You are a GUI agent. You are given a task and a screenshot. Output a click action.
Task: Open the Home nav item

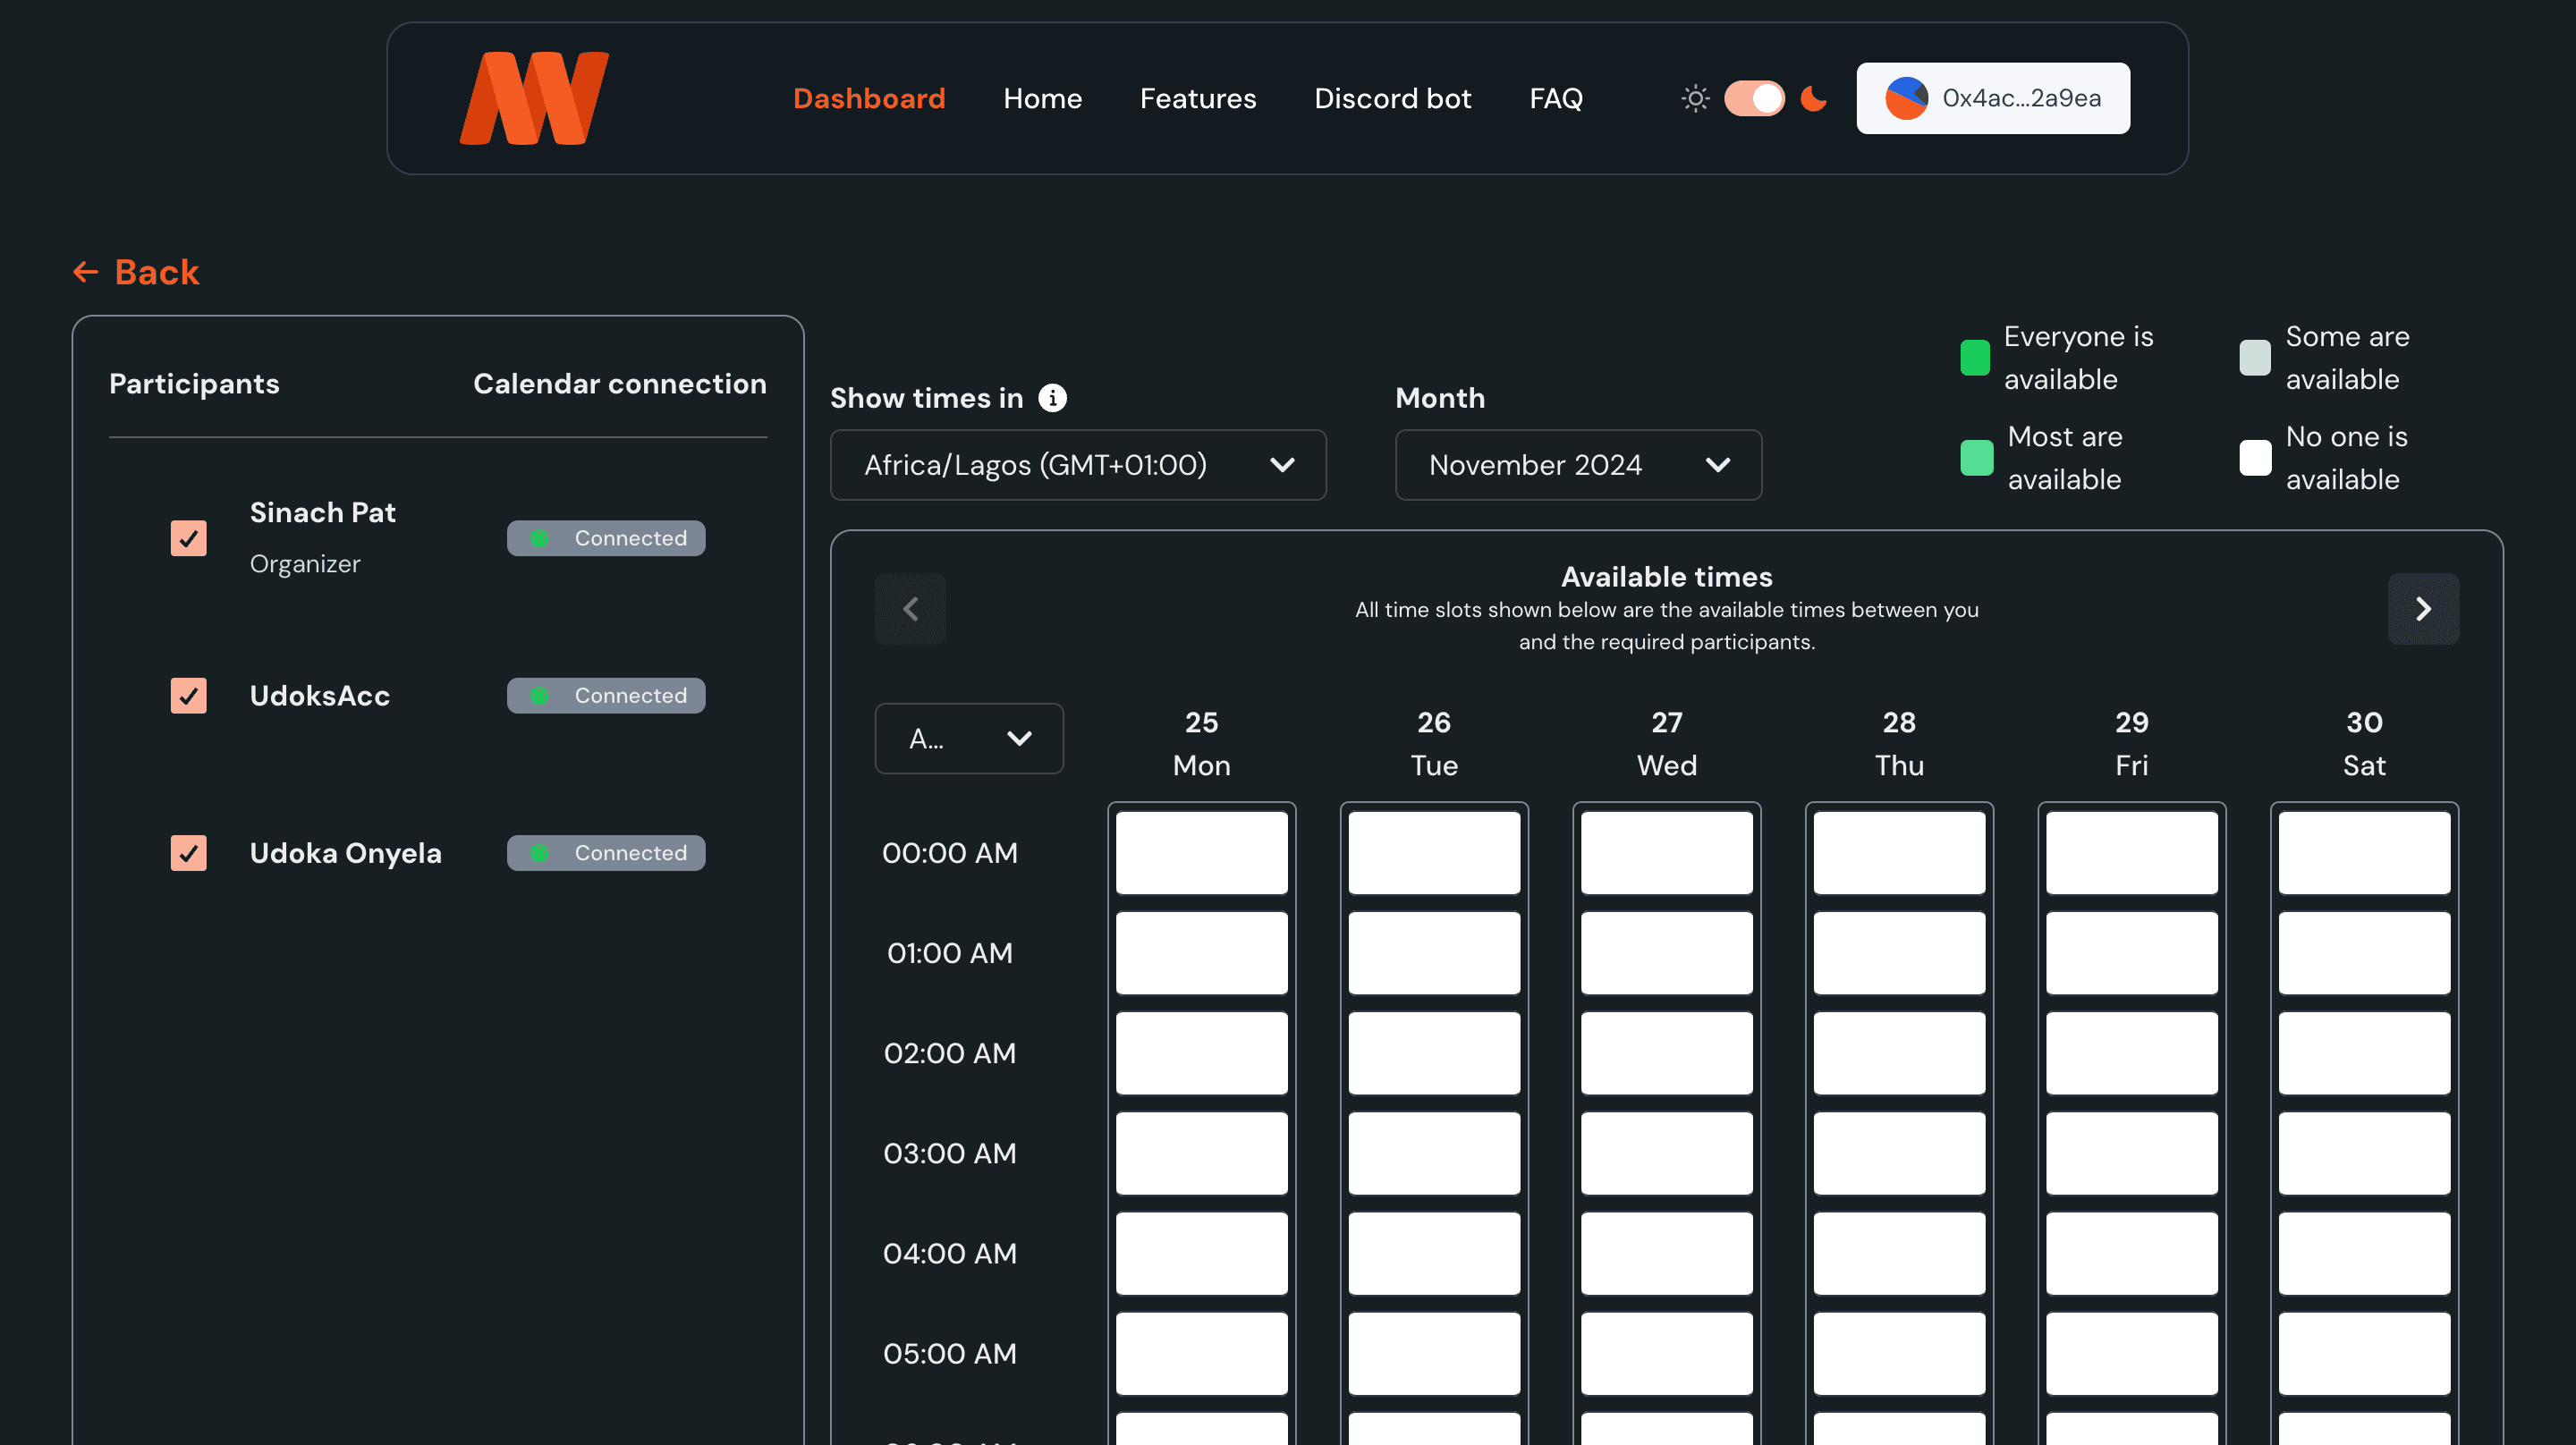click(1042, 98)
